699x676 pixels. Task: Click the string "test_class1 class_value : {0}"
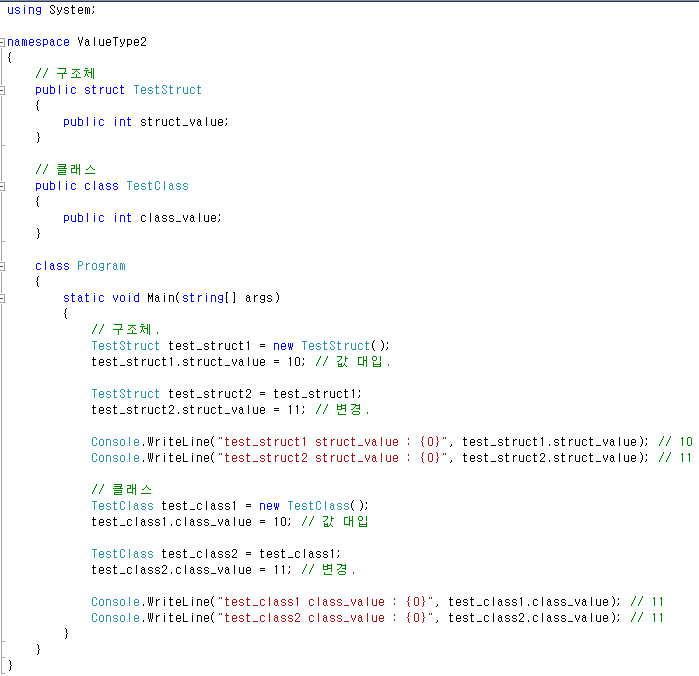pyautogui.click(x=325, y=602)
